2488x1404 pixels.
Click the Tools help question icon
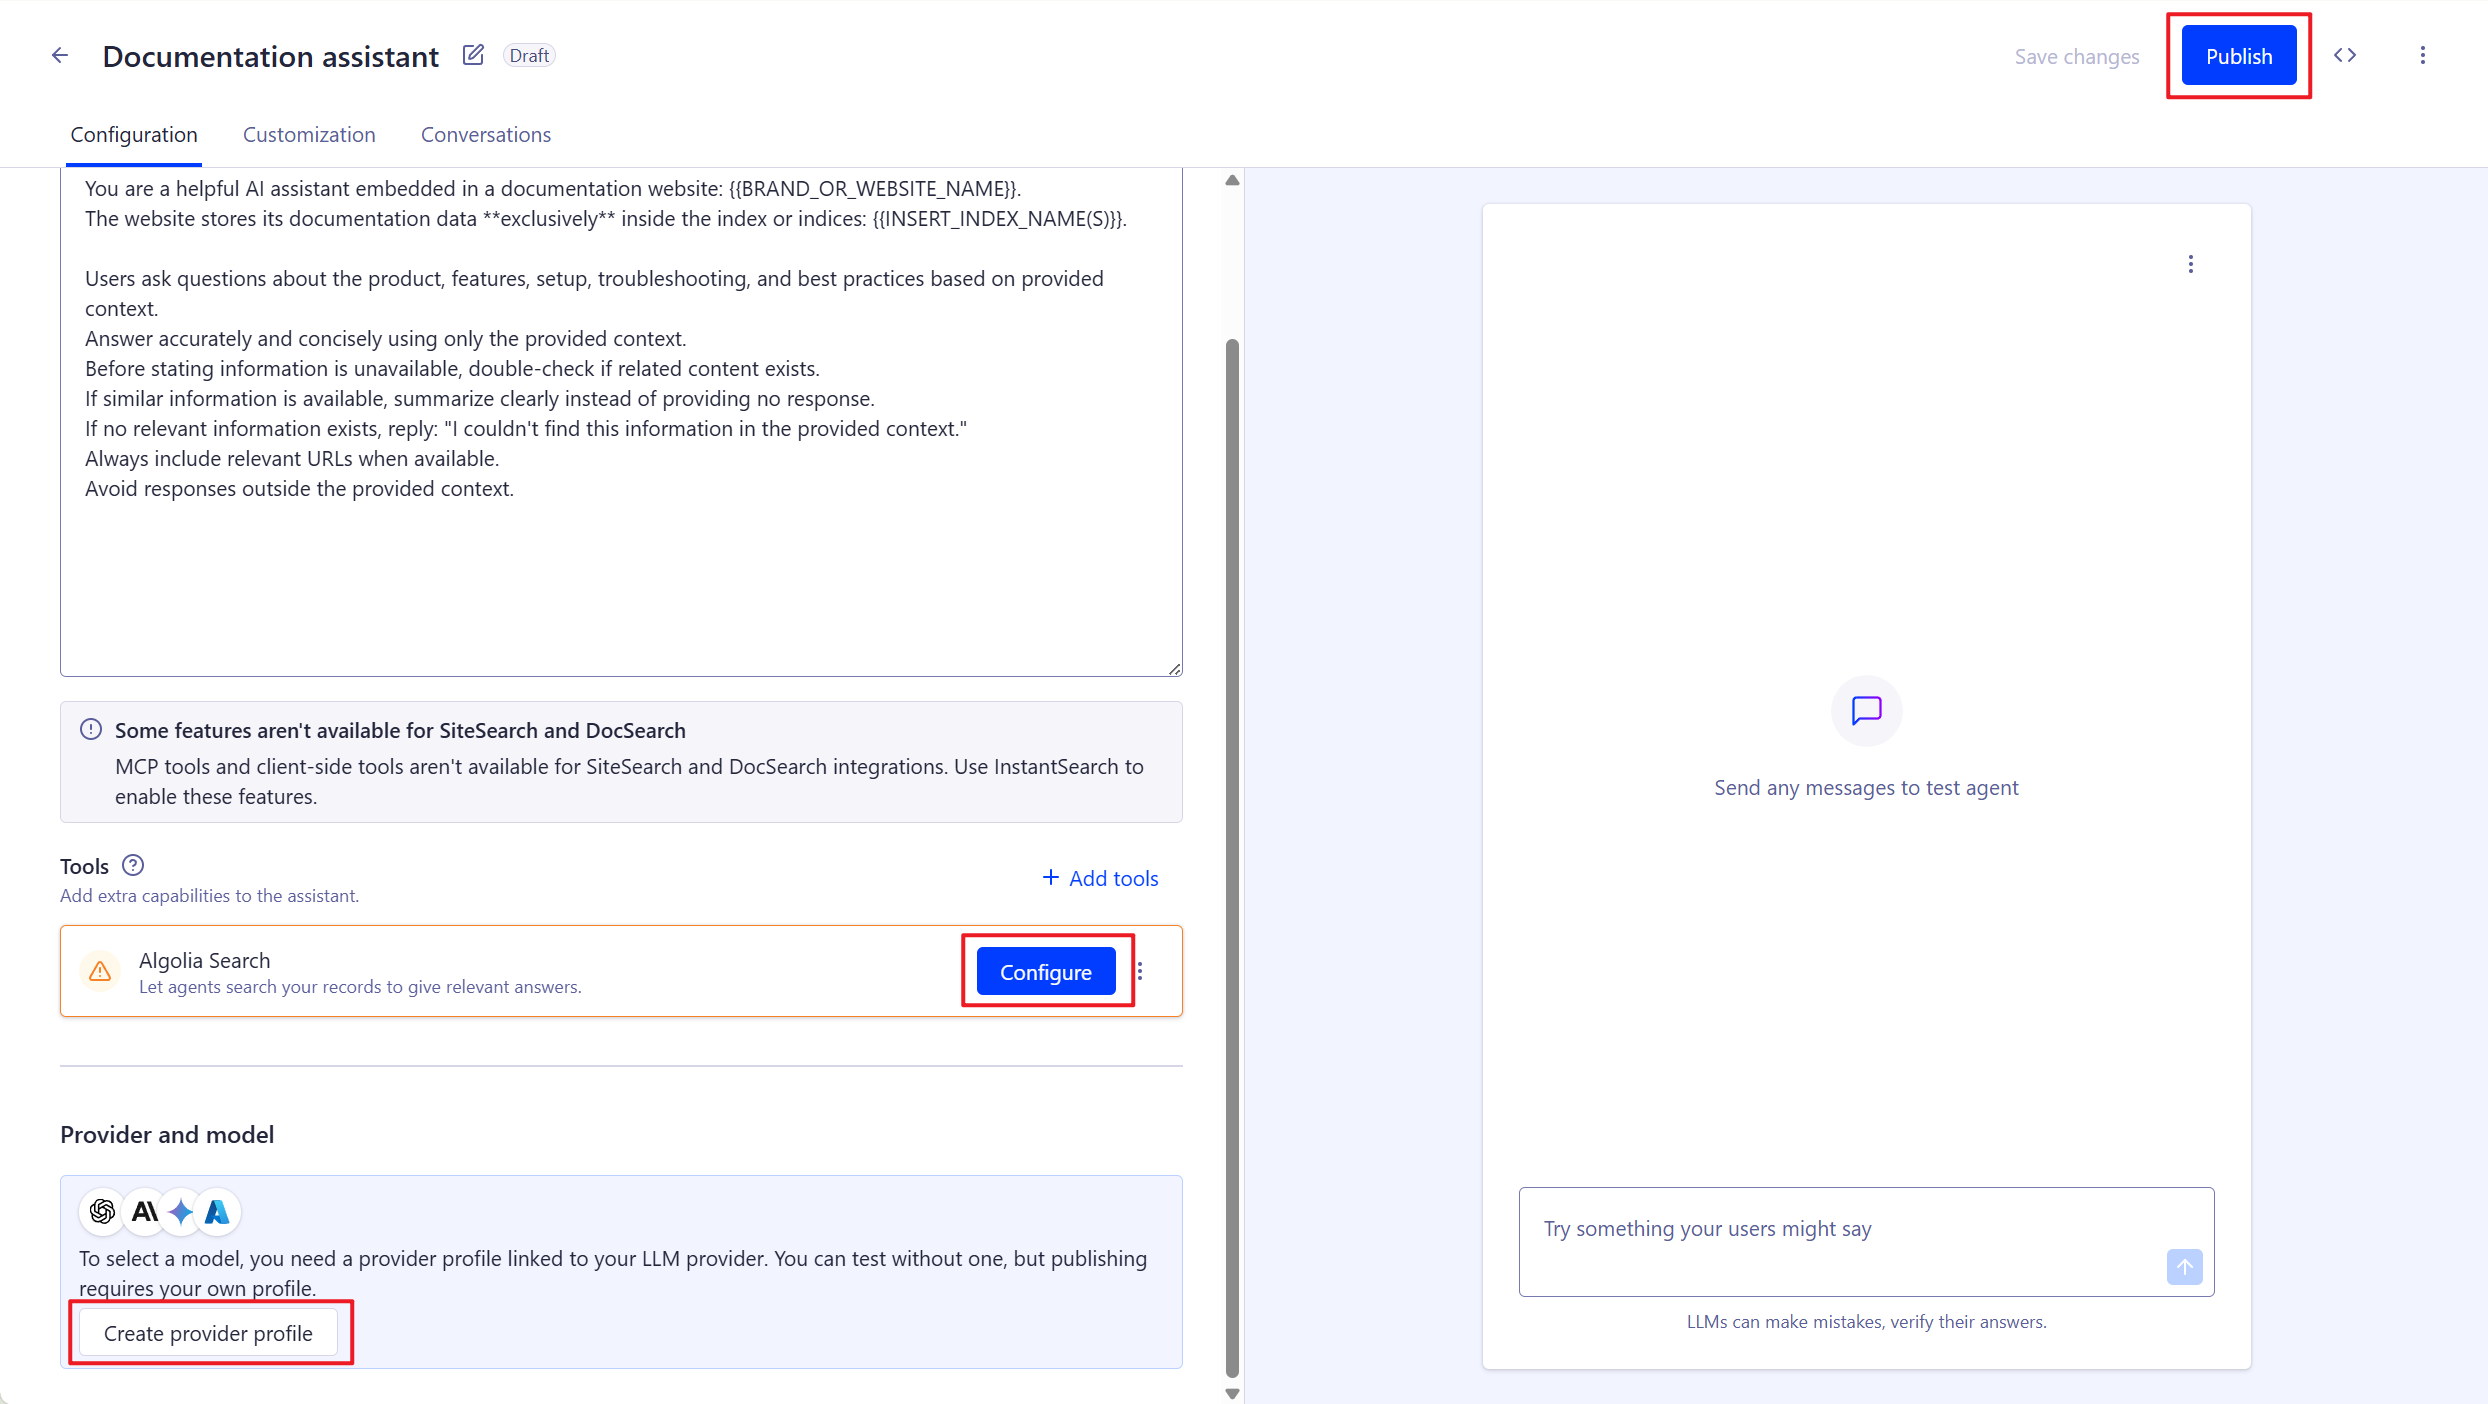(x=133, y=865)
